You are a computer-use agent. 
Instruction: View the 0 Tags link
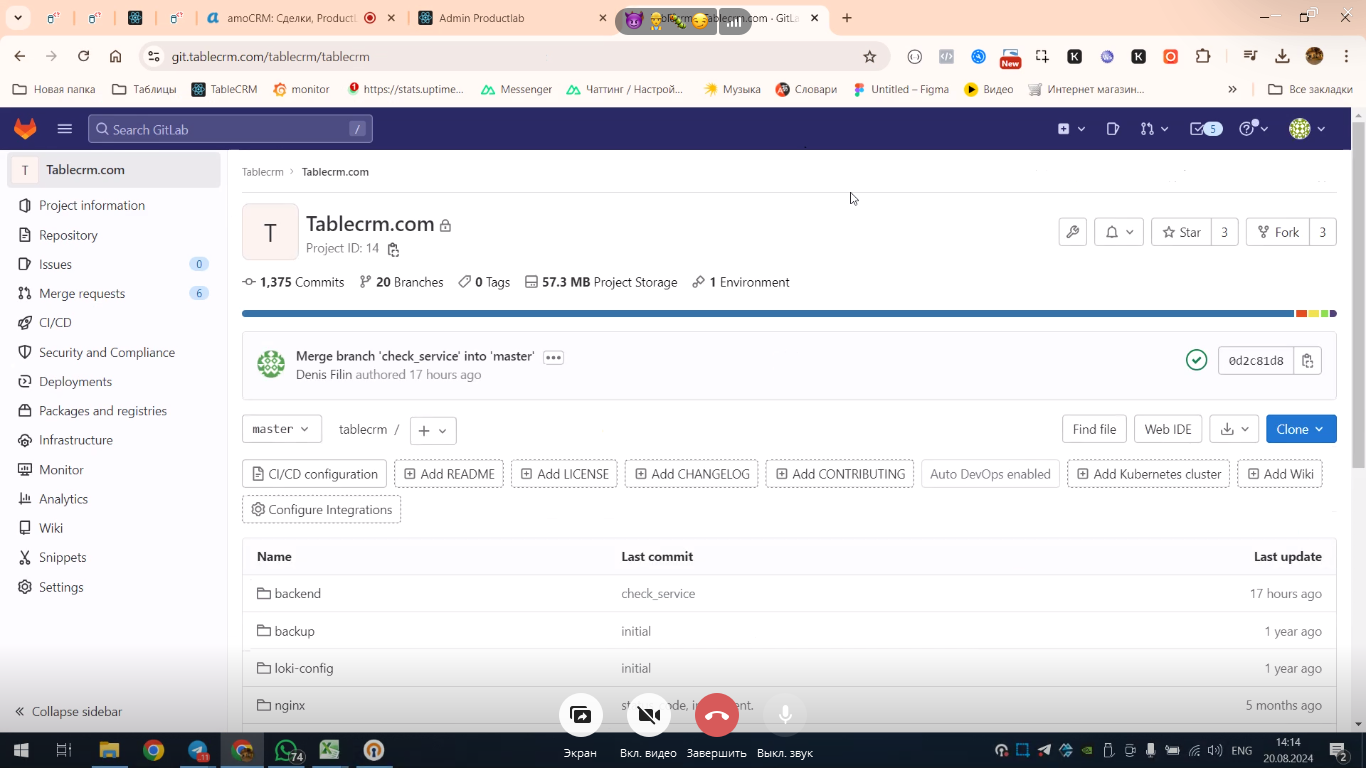point(484,282)
